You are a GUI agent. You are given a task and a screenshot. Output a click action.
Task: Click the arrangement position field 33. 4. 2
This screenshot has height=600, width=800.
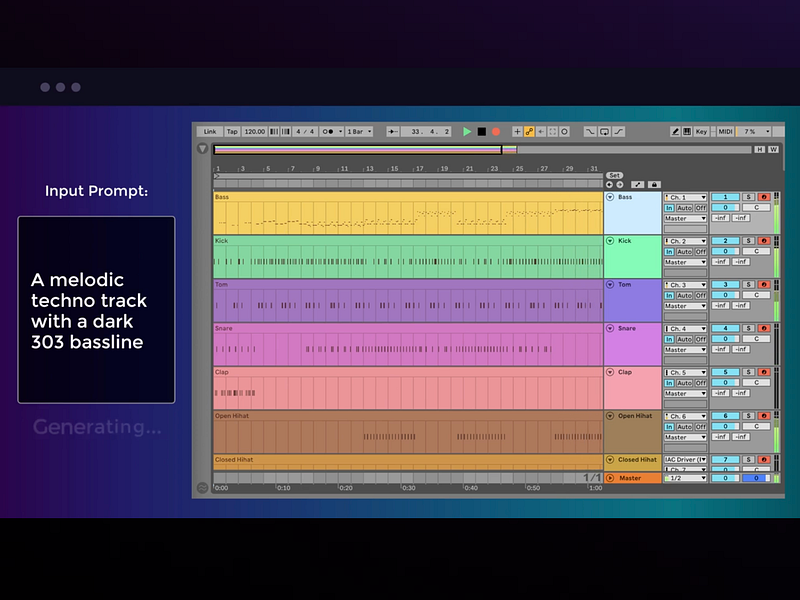(x=427, y=132)
